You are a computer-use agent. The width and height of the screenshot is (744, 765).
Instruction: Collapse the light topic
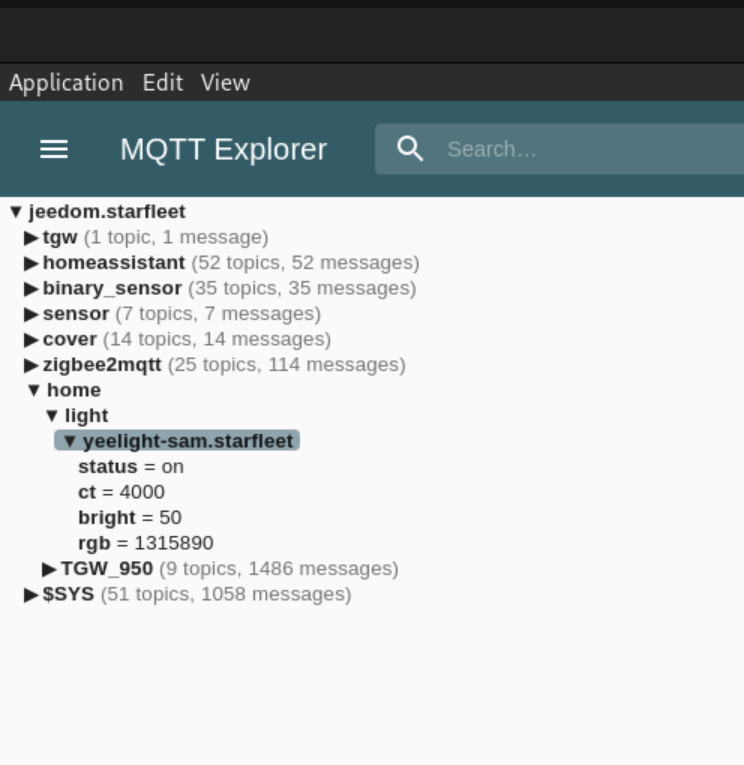(x=52, y=416)
